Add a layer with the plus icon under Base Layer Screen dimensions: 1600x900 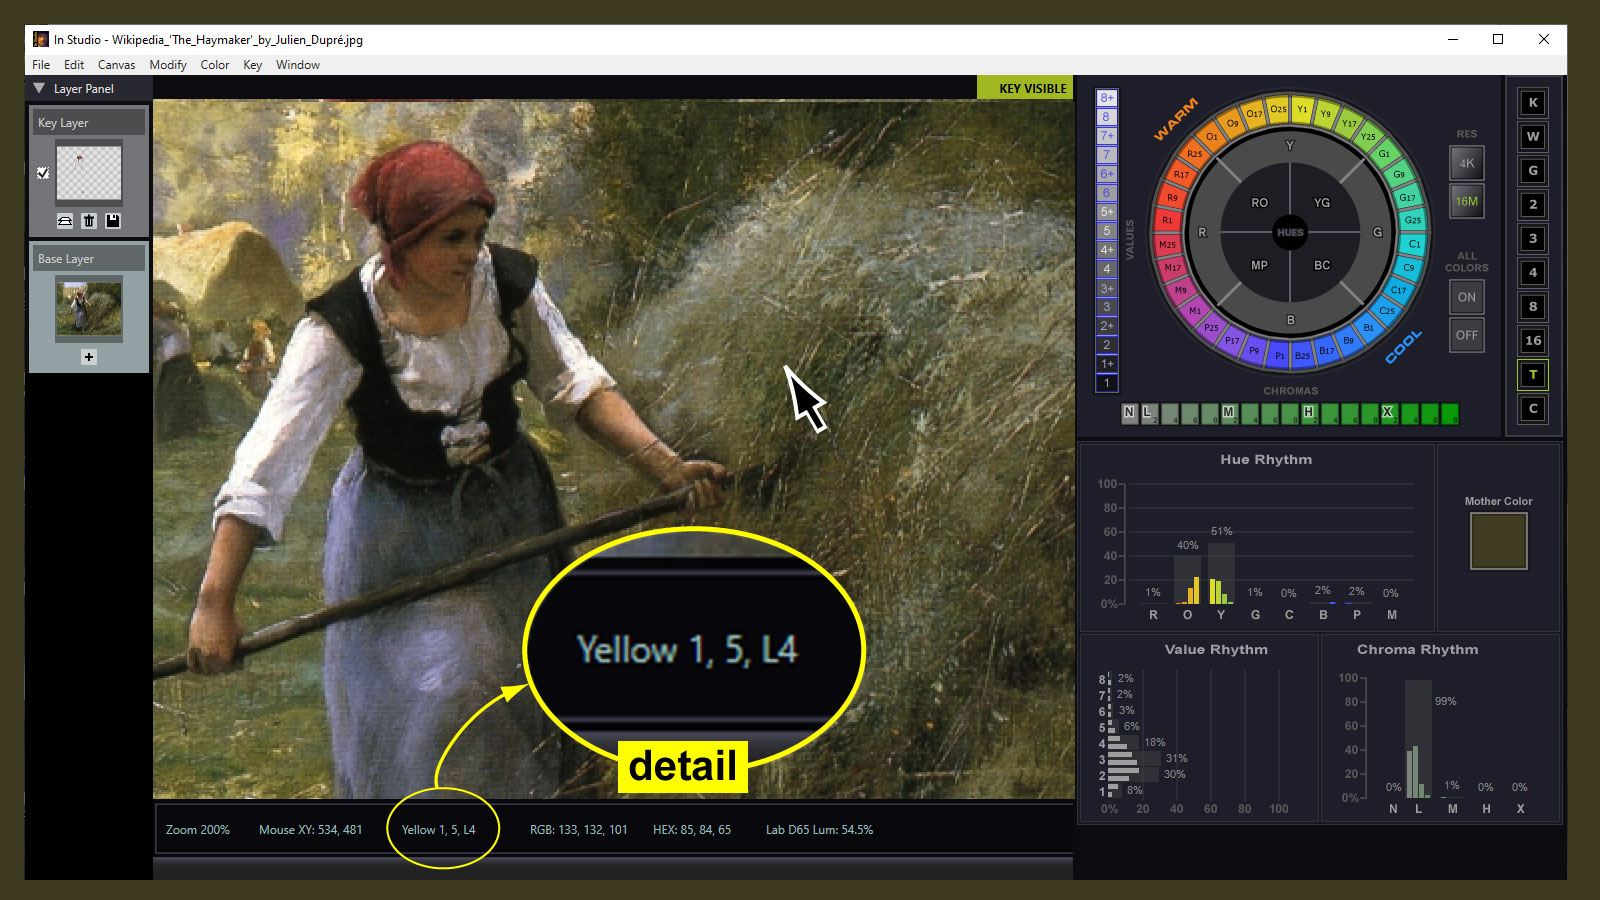click(89, 357)
